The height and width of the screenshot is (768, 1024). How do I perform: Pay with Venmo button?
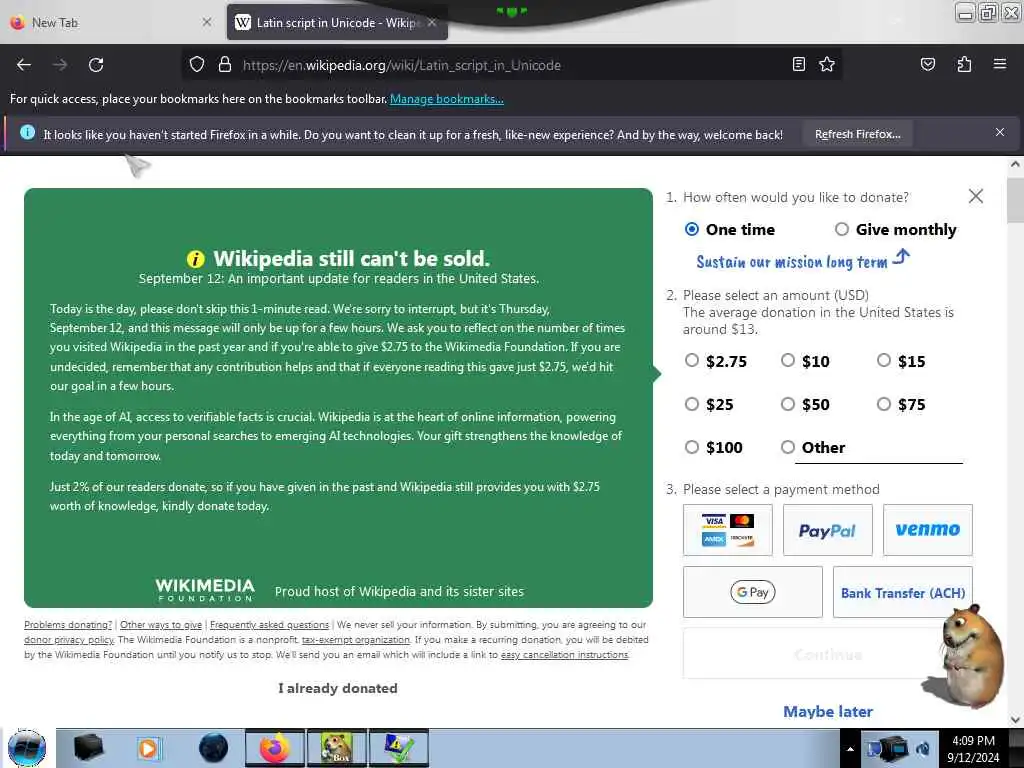[x=927, y=530]
